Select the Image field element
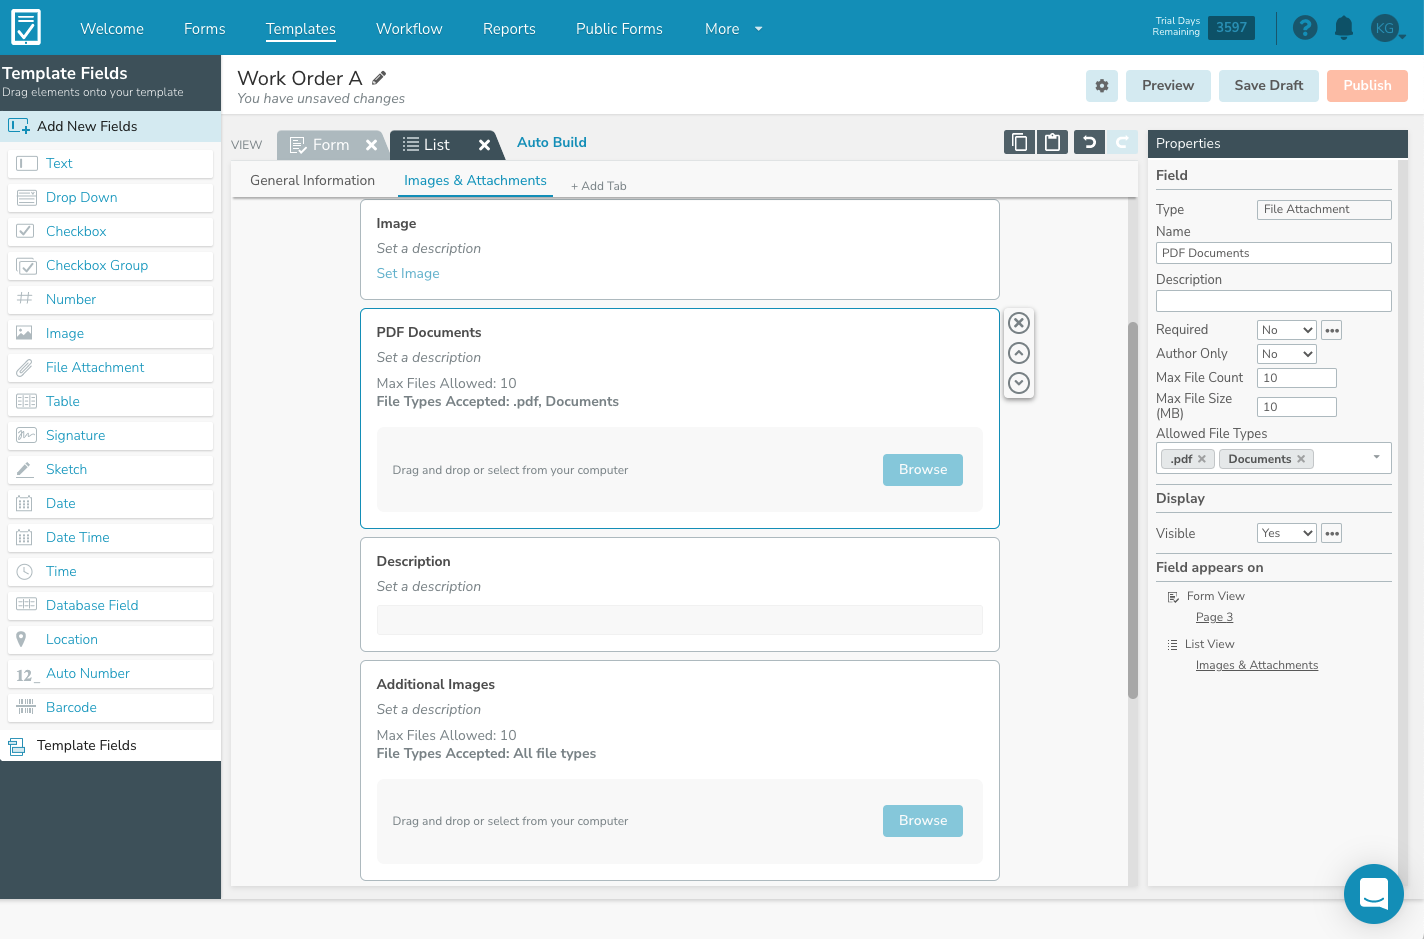Screen dimensions: 1424x939 click(x=110, y=333)
